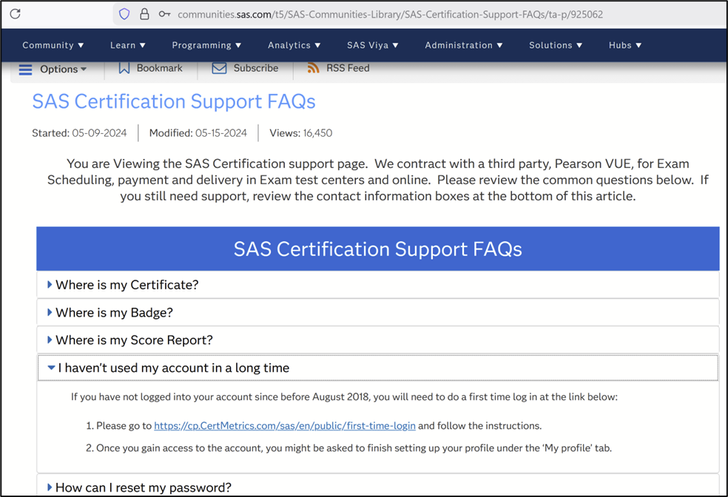Click the sentence about logging in before August 2018
Screen dimensions: 728x497
(344, 397)
